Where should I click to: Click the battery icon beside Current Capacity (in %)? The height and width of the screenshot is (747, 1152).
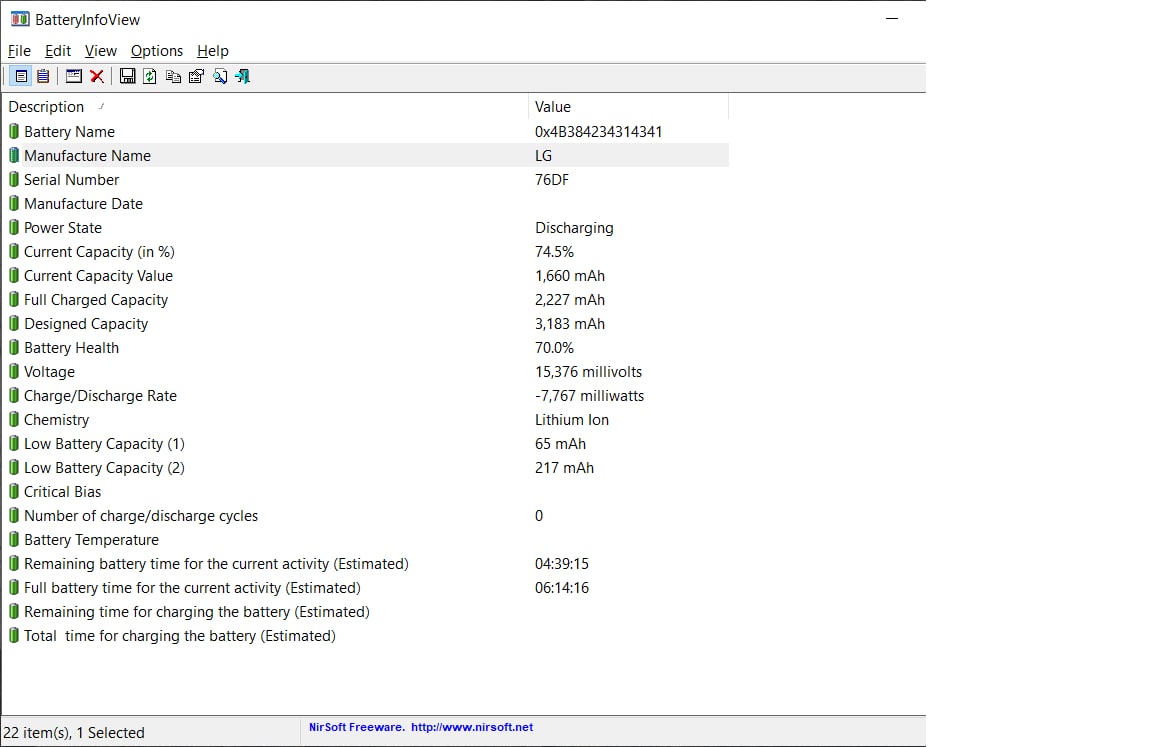(14, 252)
